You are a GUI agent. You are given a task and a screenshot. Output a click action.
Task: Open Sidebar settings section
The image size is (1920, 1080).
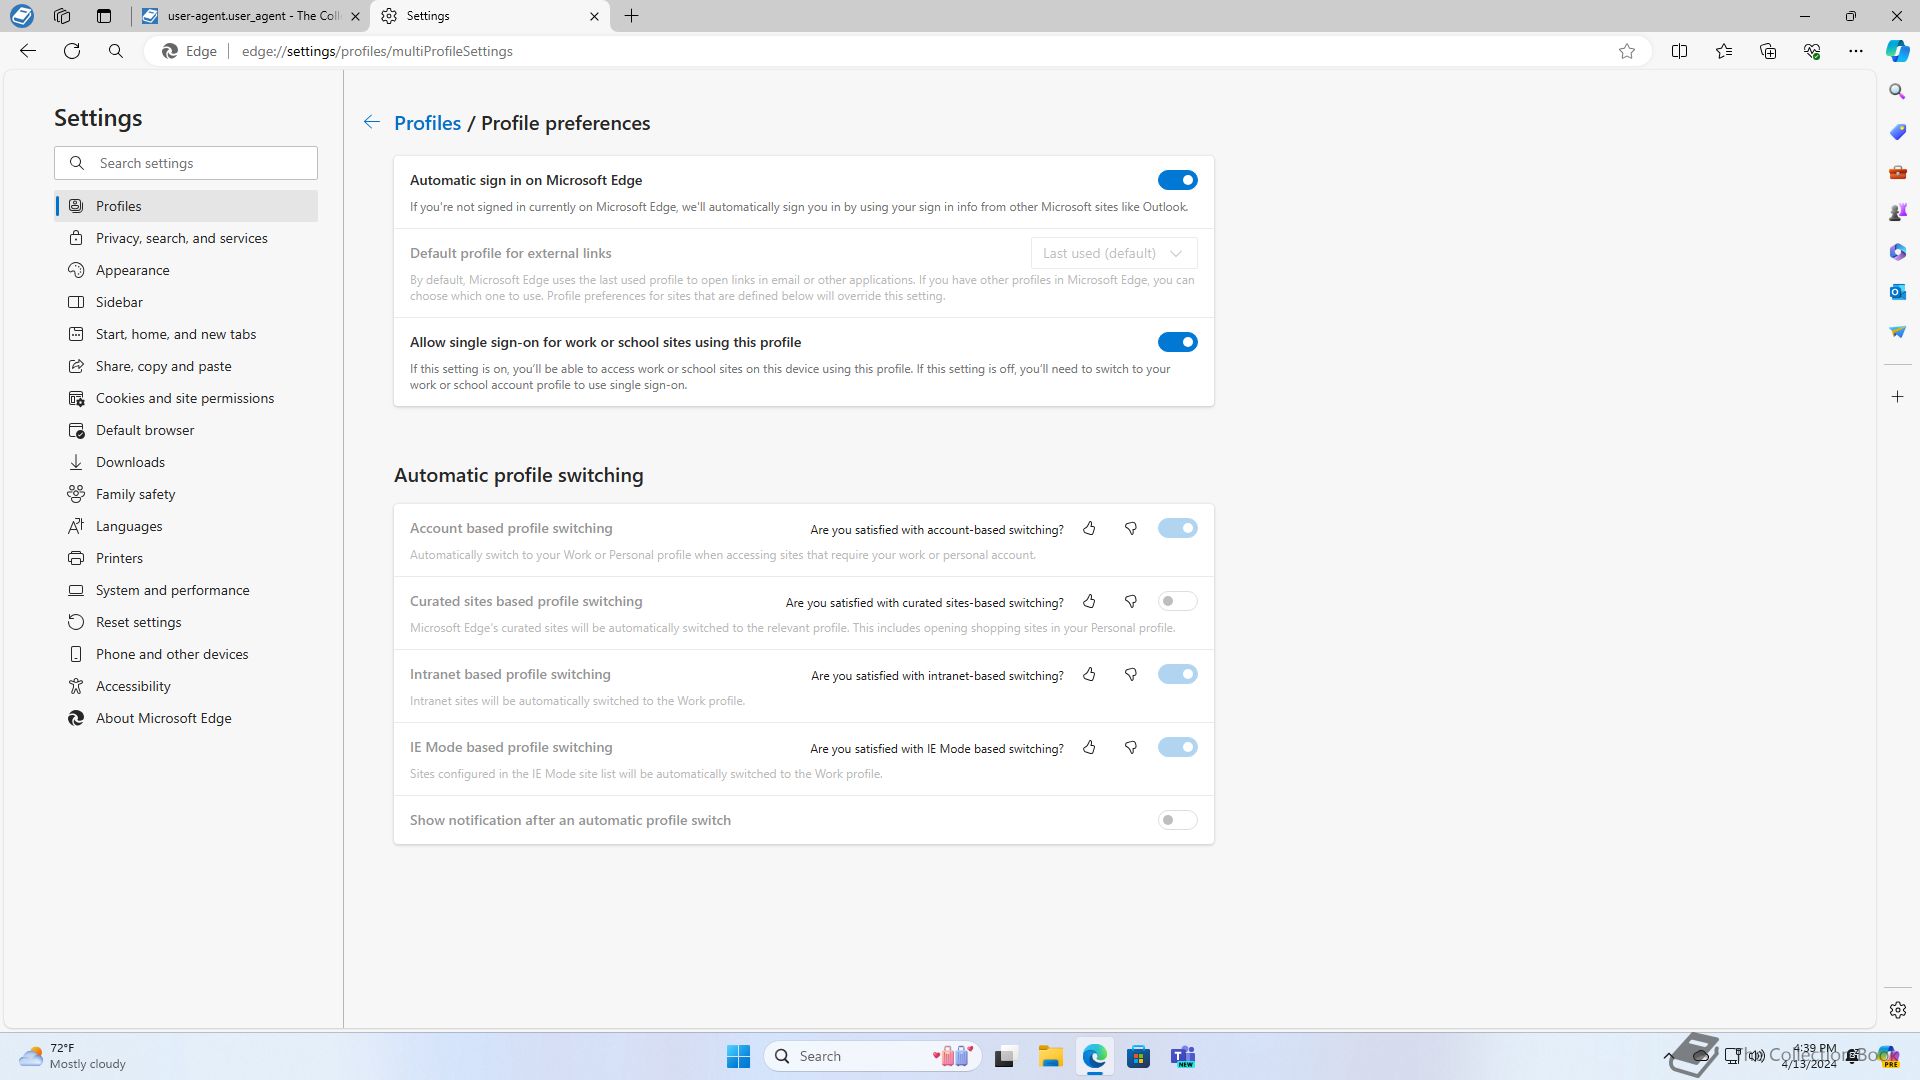[x=186, y=302]
